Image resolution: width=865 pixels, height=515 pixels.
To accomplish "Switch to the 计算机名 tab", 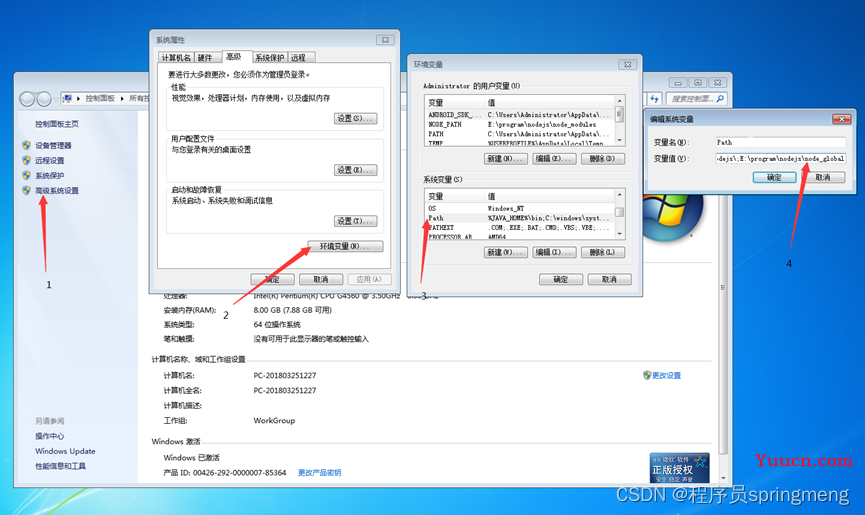I will pyautogui.click(x=176, y=57).
